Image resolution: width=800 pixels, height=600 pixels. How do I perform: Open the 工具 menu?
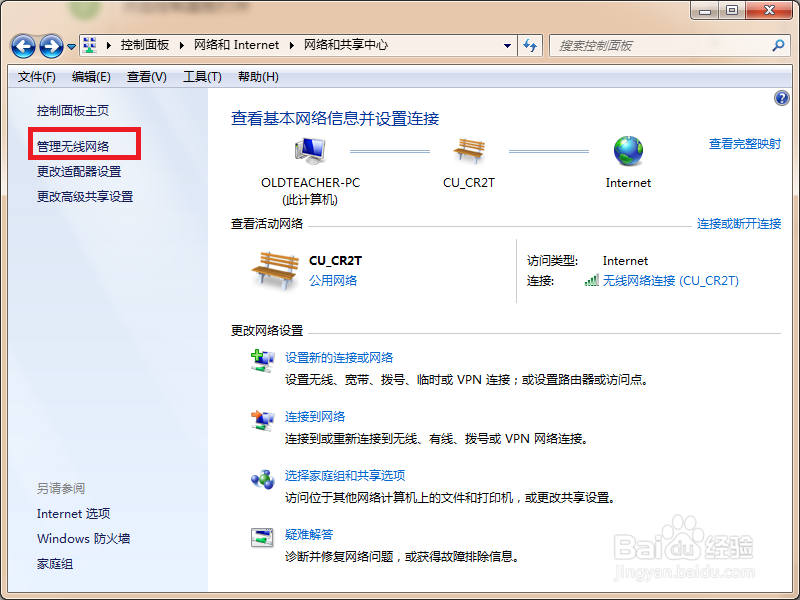(202, 76)
